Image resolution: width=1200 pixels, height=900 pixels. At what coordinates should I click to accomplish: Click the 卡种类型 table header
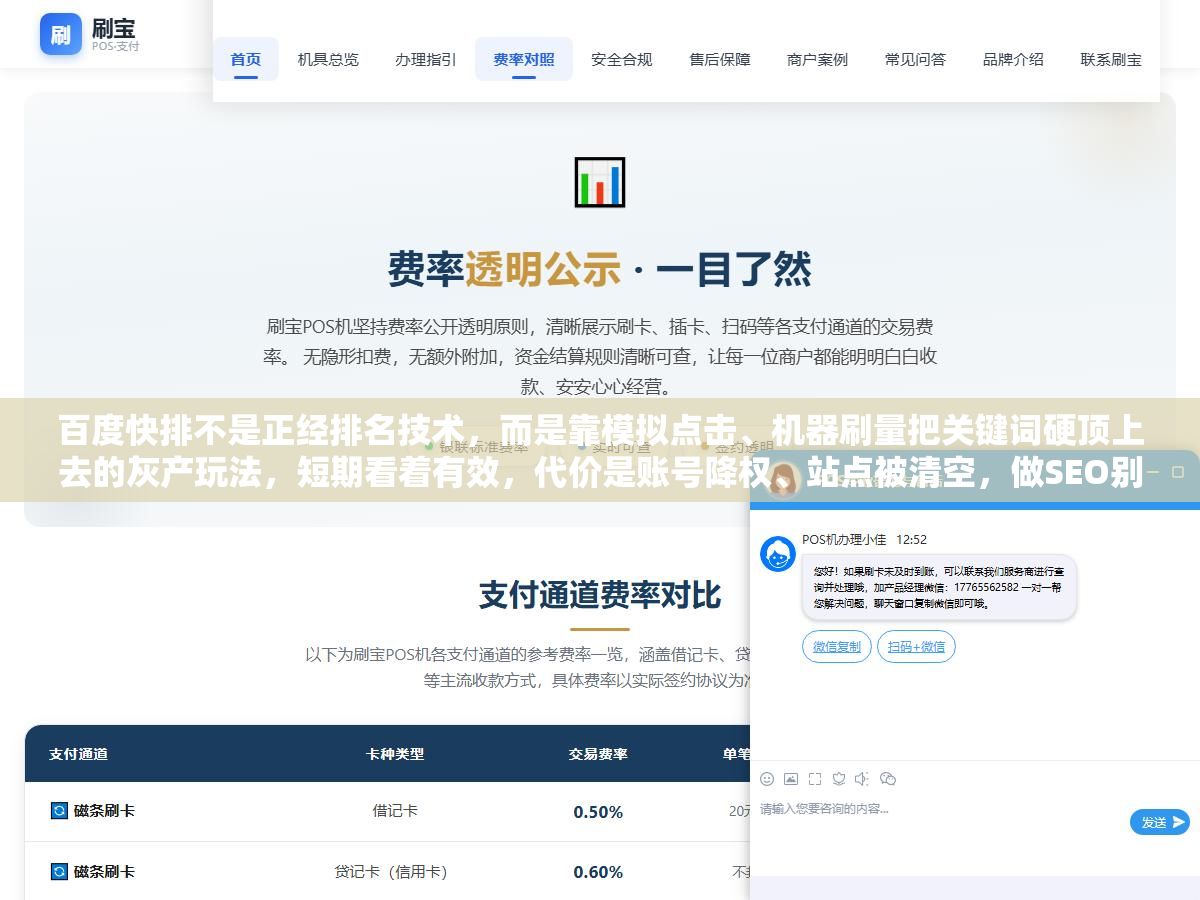tap(395, 754)
